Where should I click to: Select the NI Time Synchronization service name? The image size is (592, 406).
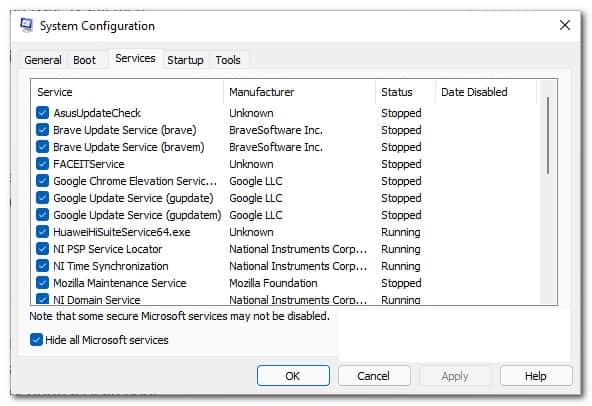(111, 266)
